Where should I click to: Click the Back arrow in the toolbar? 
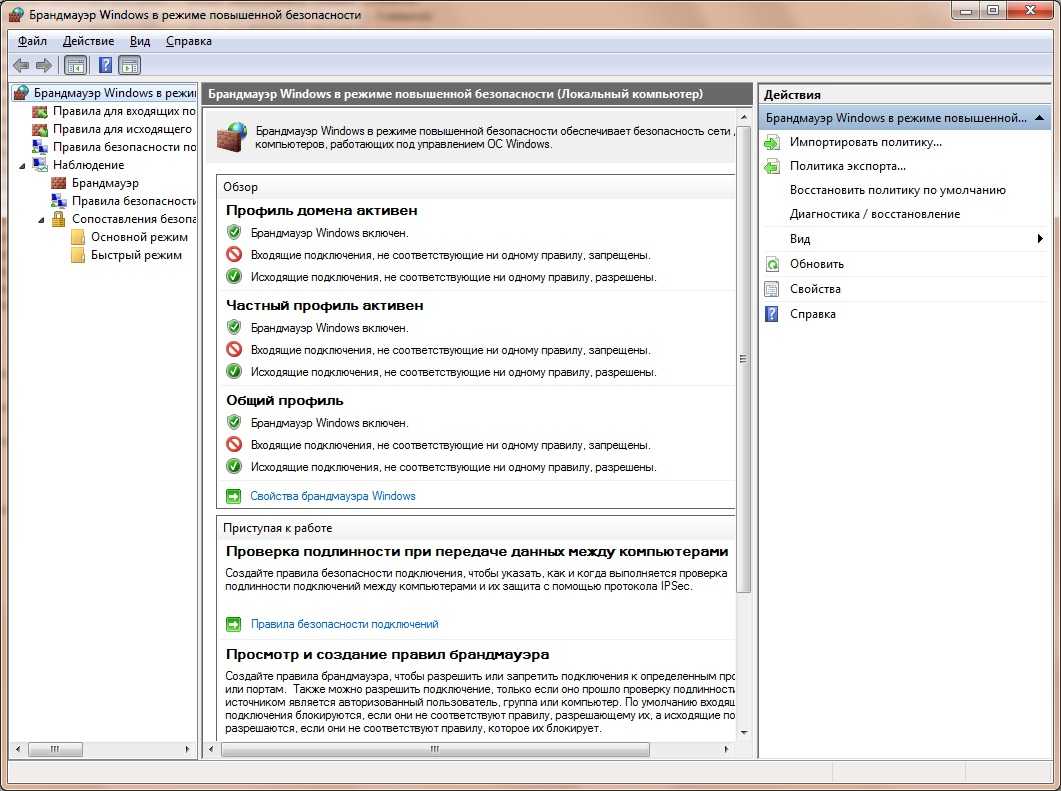tap(20, 65)
